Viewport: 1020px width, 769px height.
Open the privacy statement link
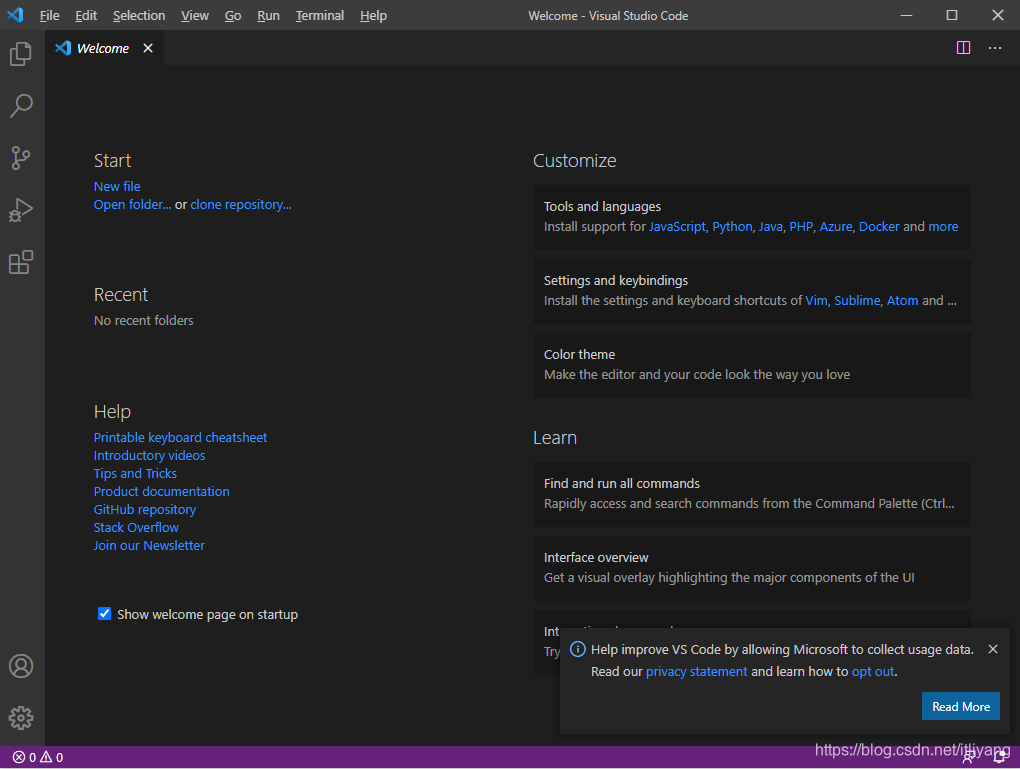pos(696,671)
